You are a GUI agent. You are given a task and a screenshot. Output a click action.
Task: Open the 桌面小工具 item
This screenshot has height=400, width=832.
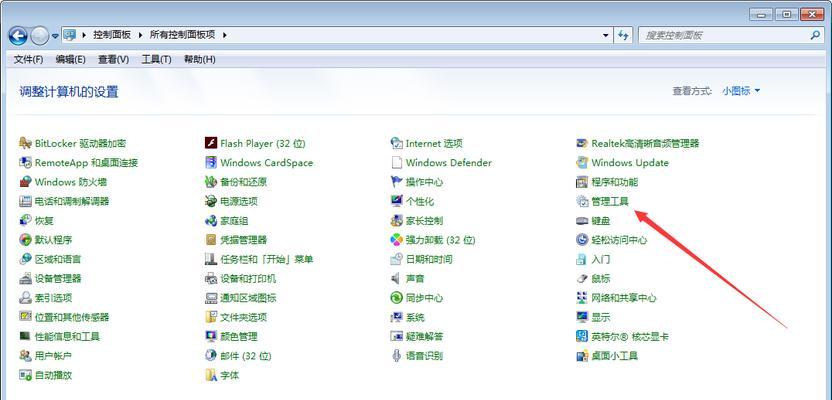point(607,356)
